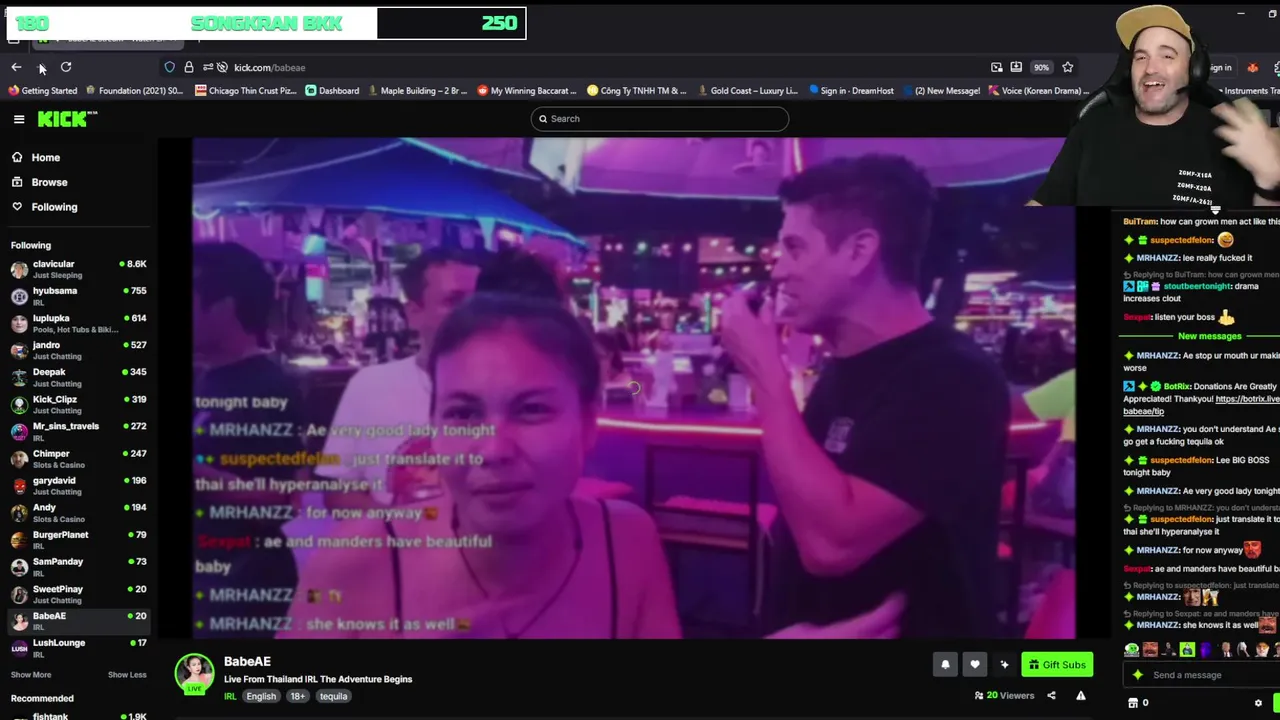Jump to New messages in chat
Viewport: 1280px width, 720px height.
click(1209, 336)
